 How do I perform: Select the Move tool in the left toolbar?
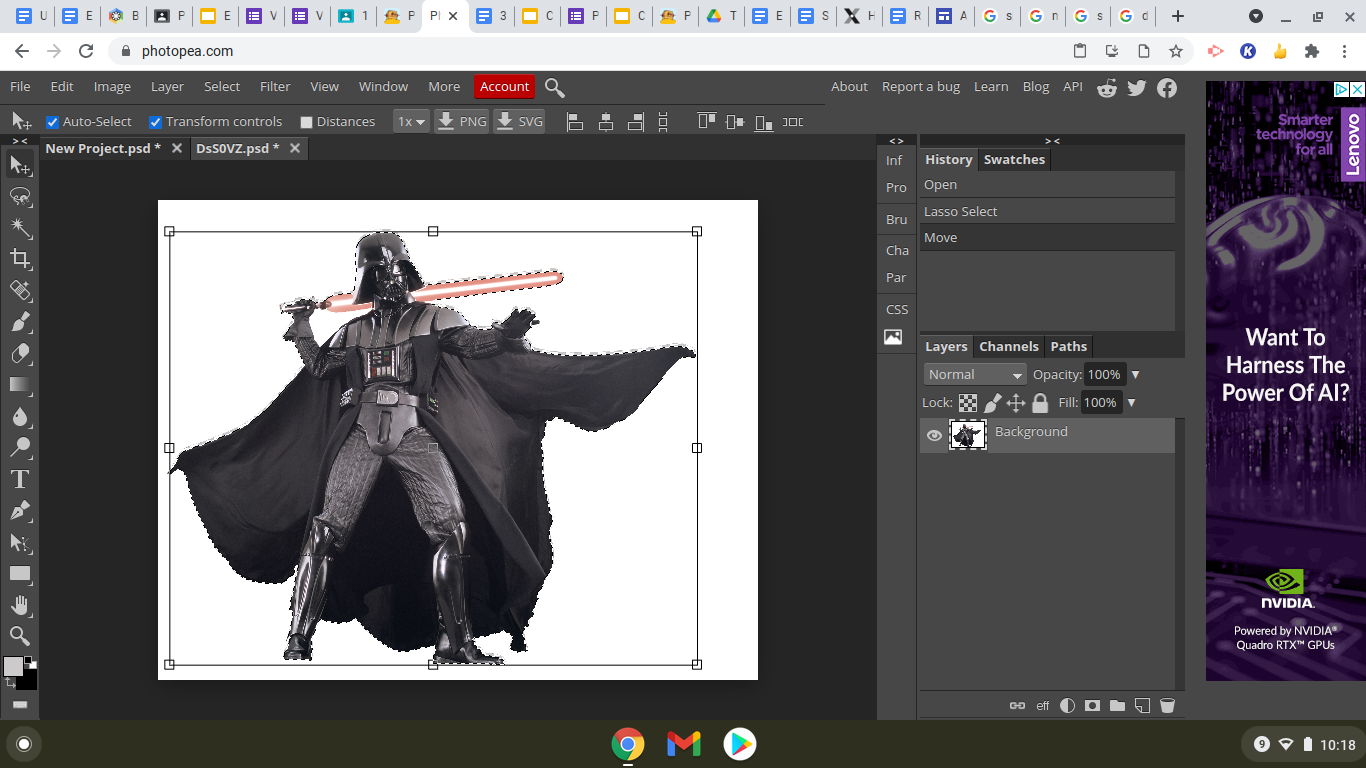pos(20,165)
